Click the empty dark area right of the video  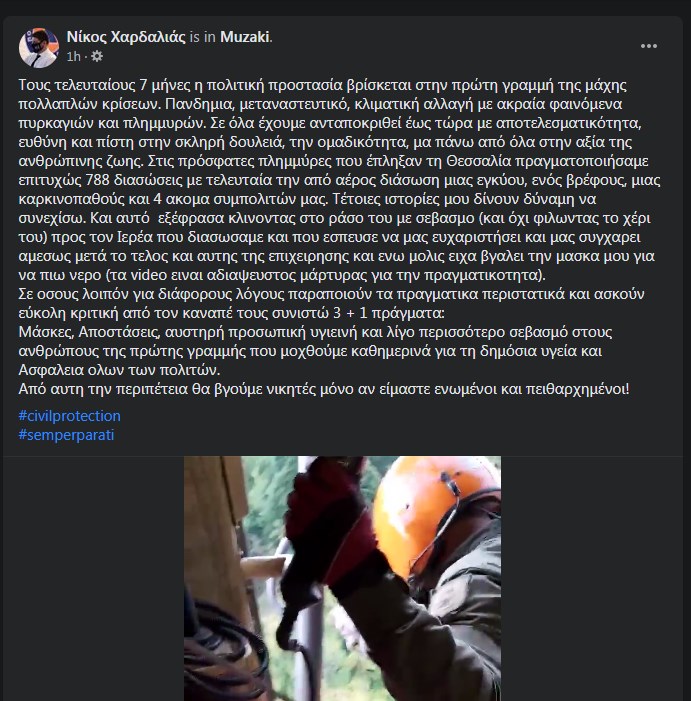pos(592,579)
